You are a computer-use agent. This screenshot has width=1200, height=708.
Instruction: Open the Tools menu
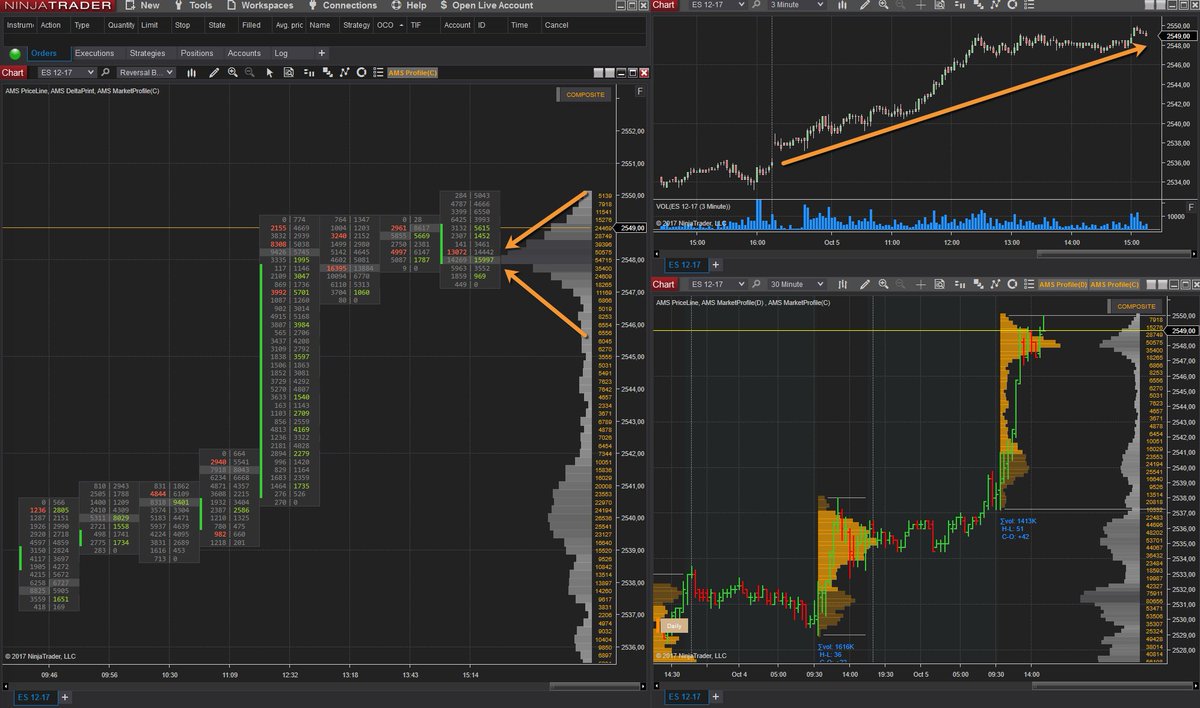(x=193, y=5)
